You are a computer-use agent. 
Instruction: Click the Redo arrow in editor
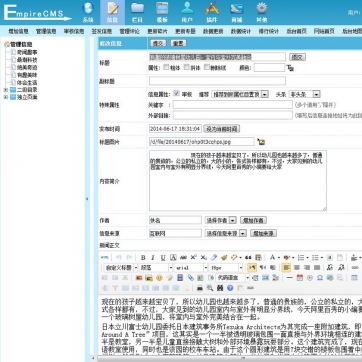coord(129,257)
